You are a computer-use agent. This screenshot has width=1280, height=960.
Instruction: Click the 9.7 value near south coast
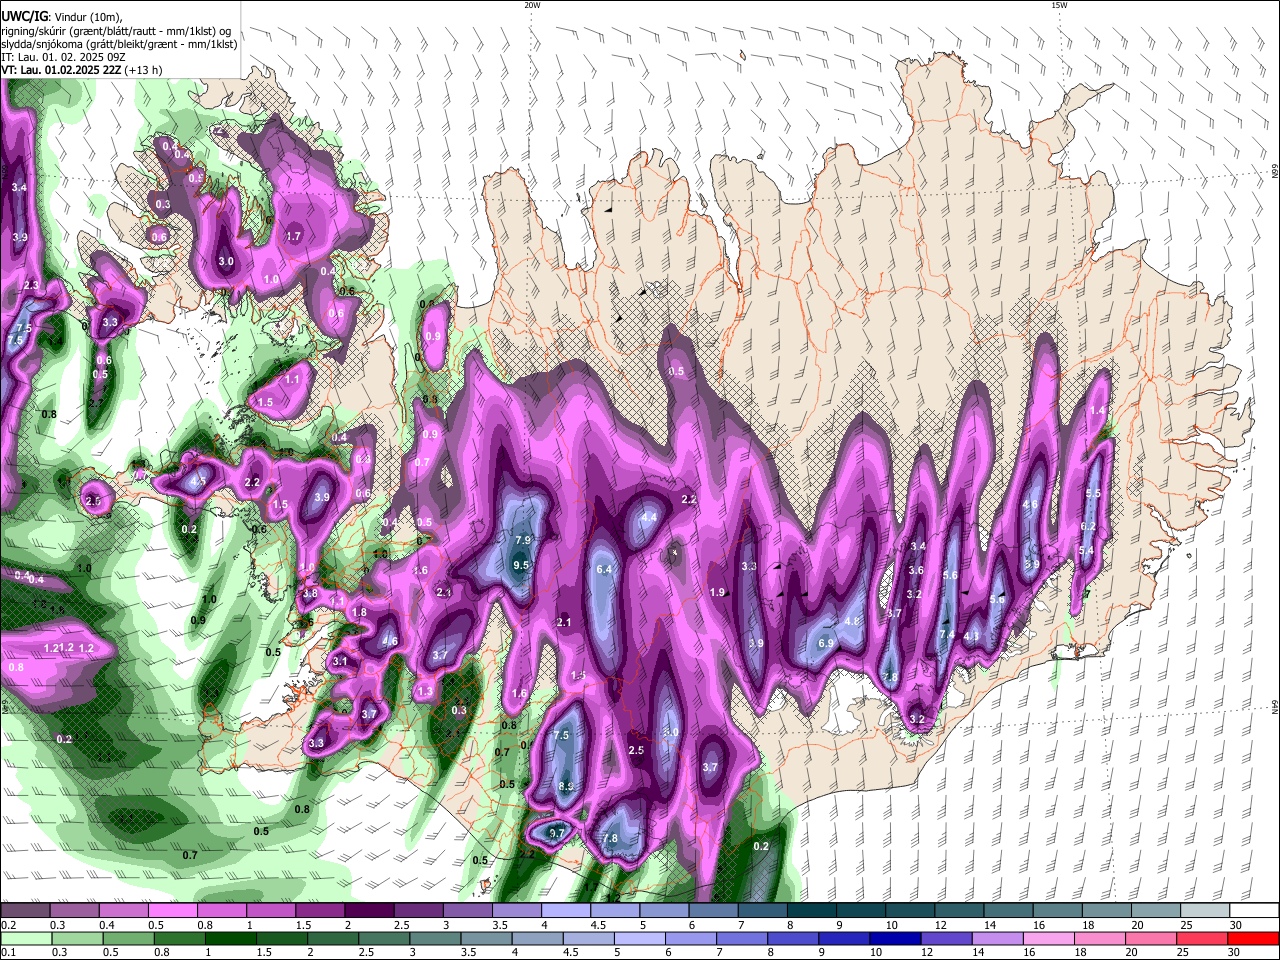click(x=558, y=833)
